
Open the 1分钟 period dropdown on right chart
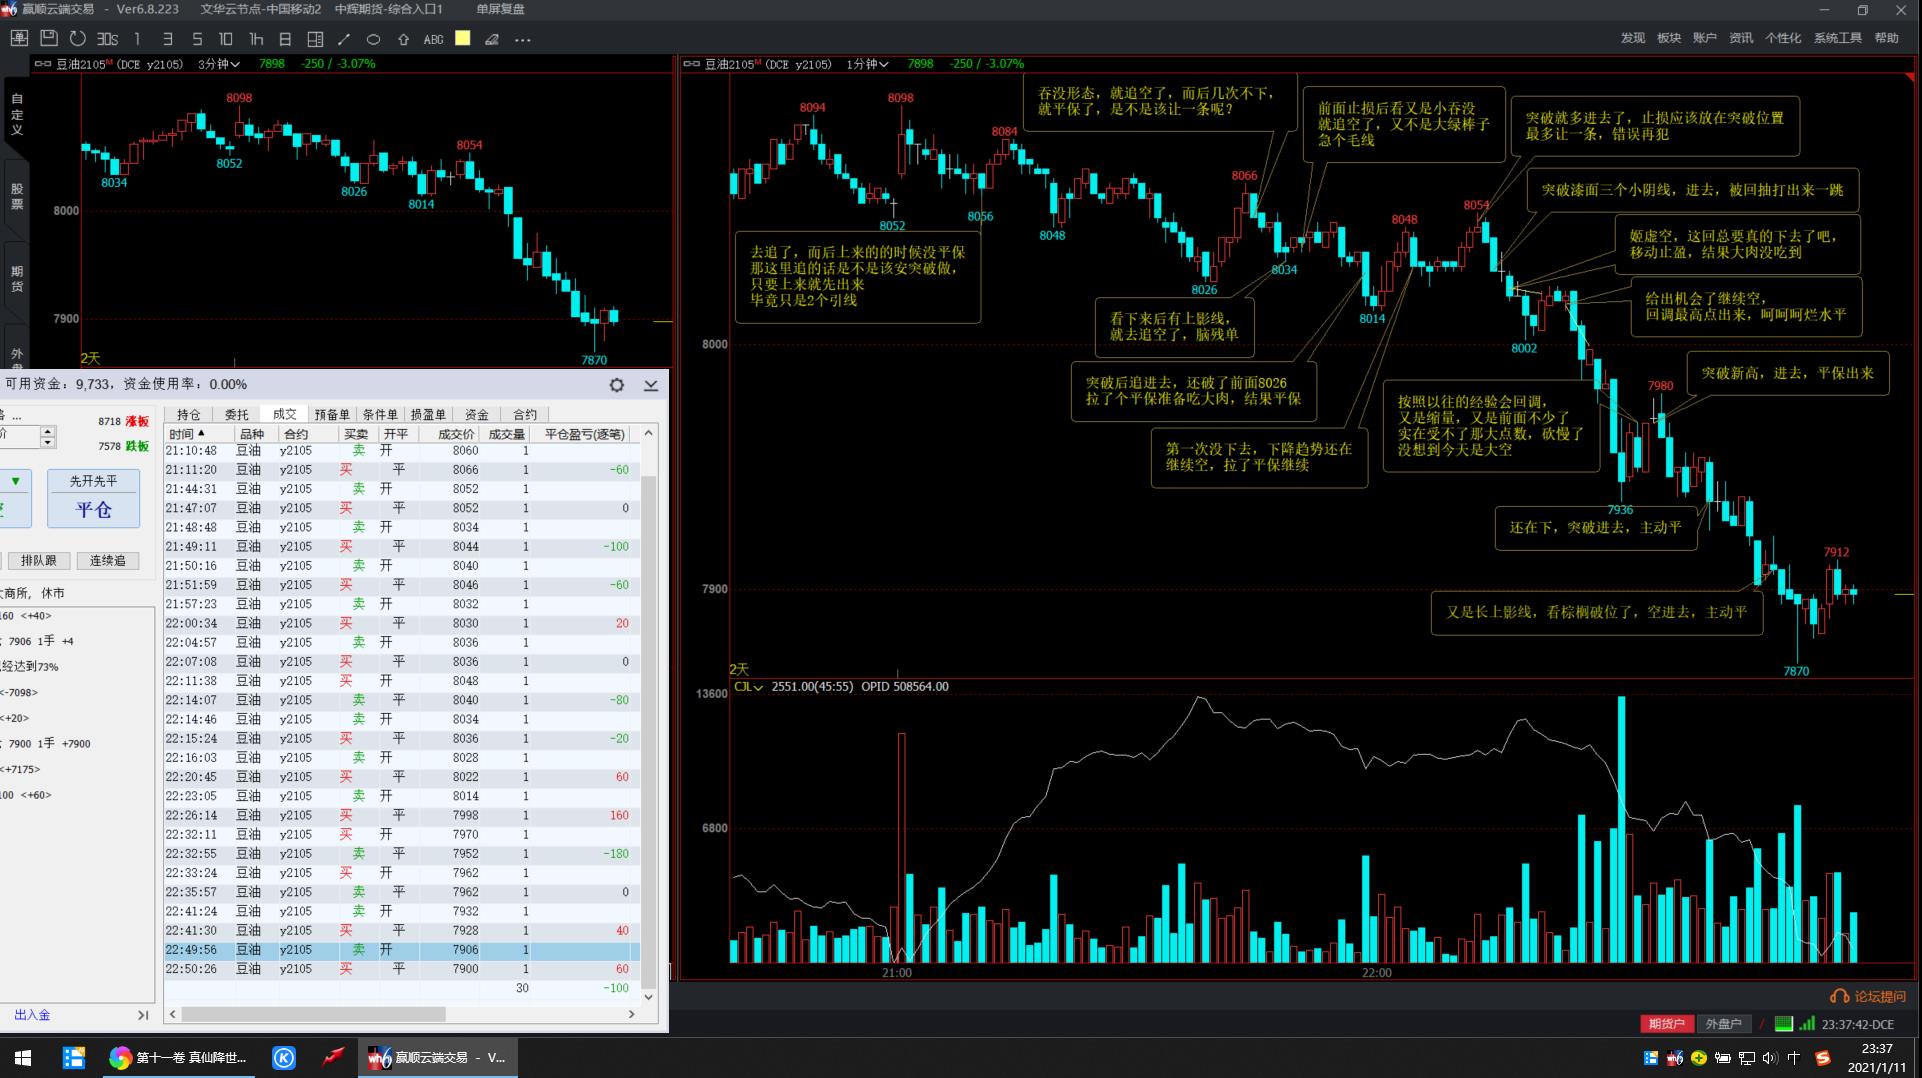867,64
